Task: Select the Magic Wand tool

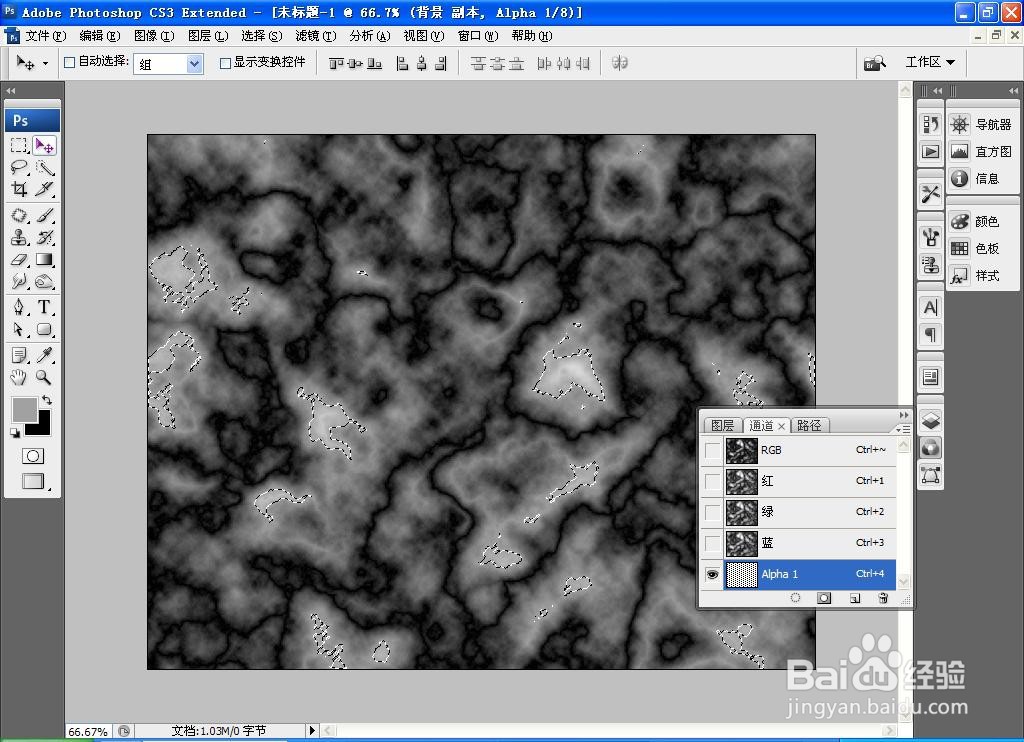Action: tap(44, 167)
